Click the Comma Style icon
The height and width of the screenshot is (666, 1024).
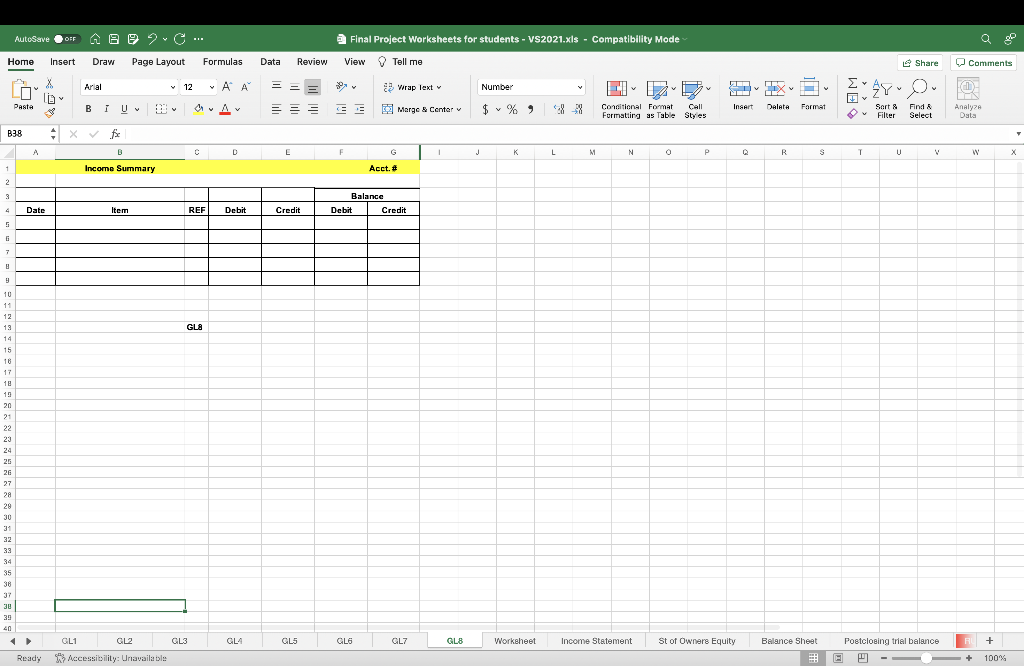tap(530, 109)
